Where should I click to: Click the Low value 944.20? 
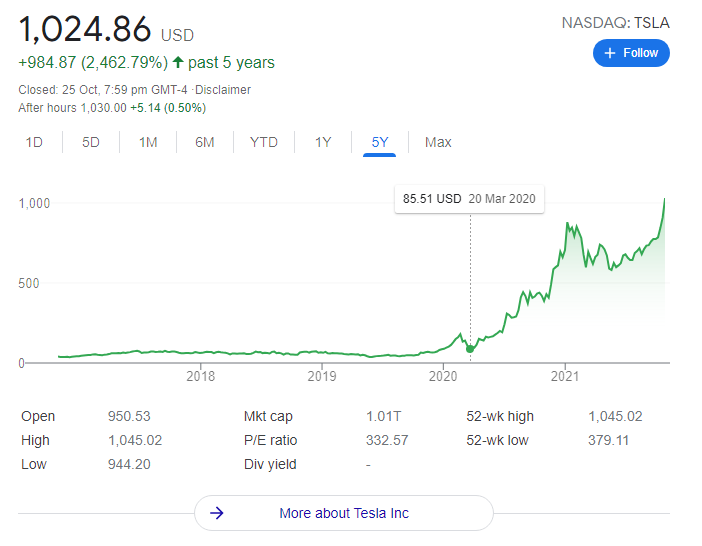[x=129, y=465]
